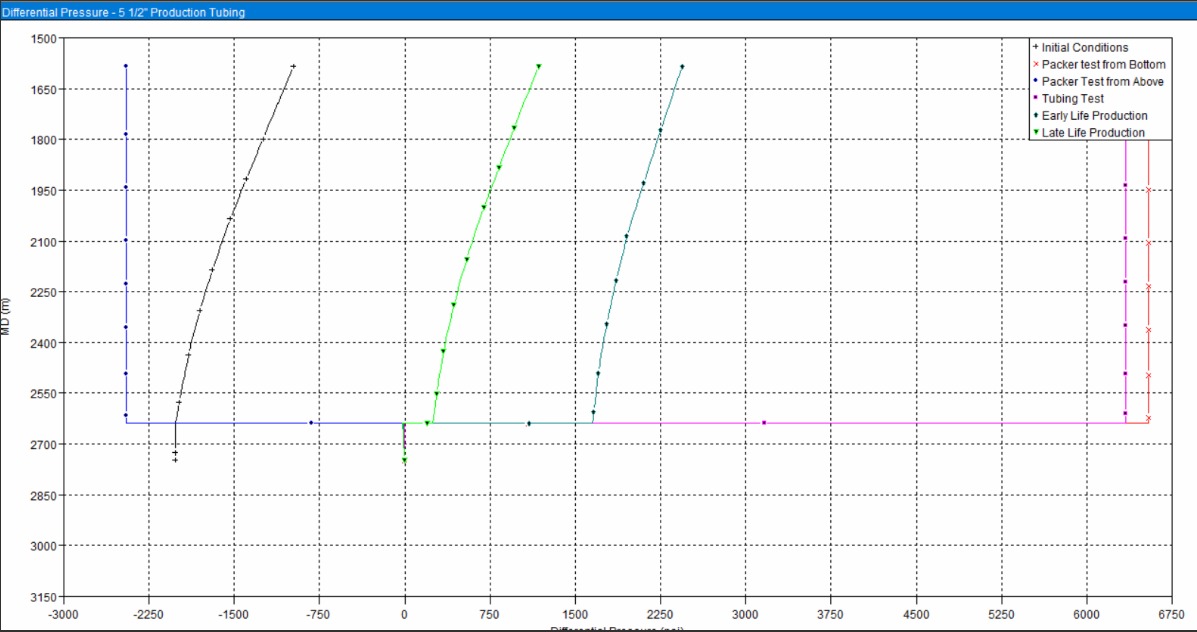Click lowest green triangle below zero pressure
Image resolution: width=1197 pixels, height=632 pixels.
pos(404,460)
